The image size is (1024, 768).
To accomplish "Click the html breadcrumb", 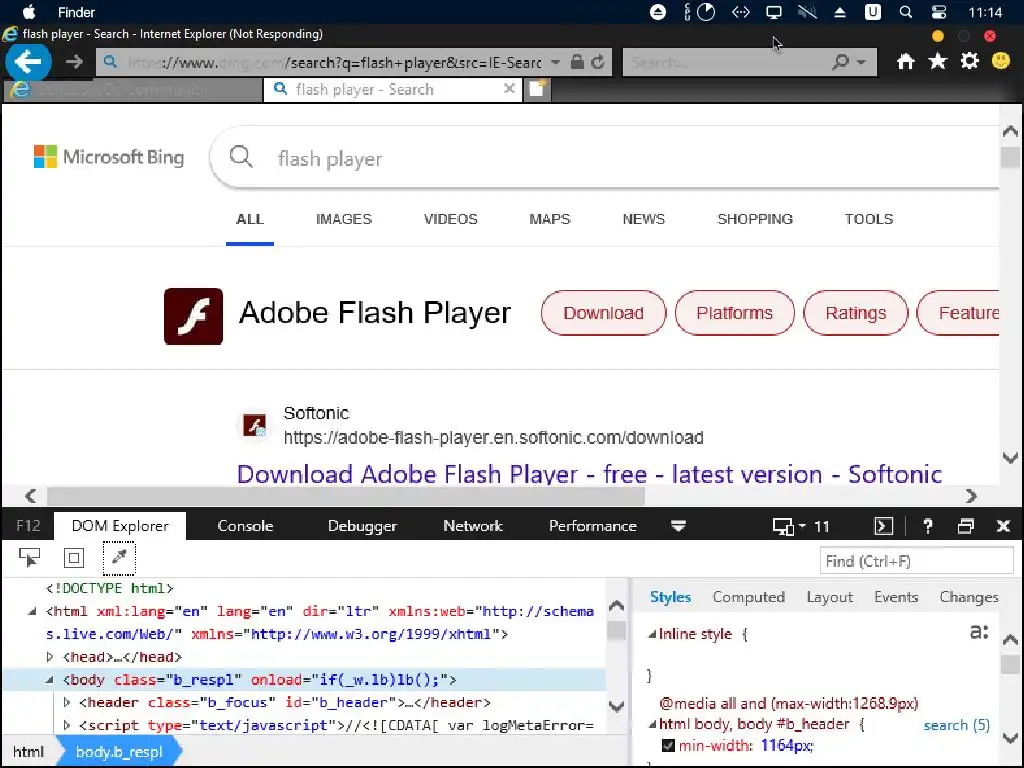I will coord(28,752).
